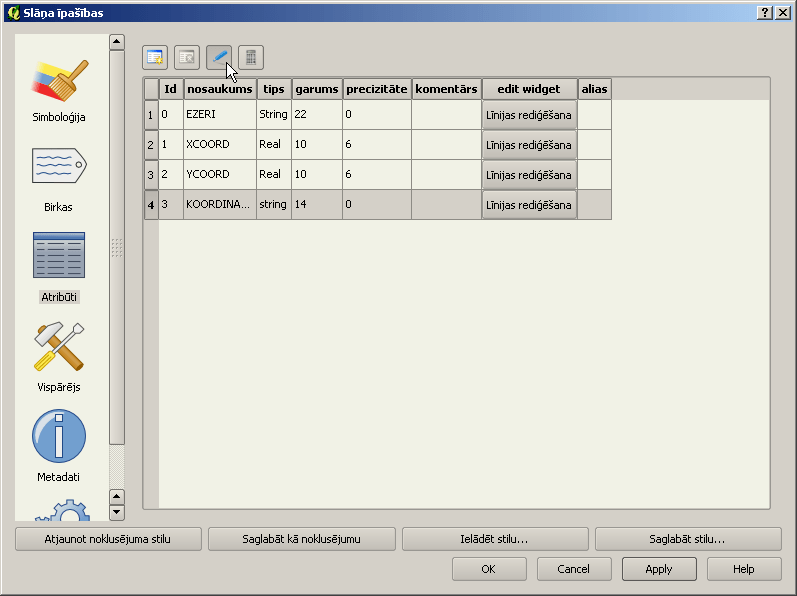Screen dimensions: 797x596
Task: Click the alias column header
Action: point(595,89)
